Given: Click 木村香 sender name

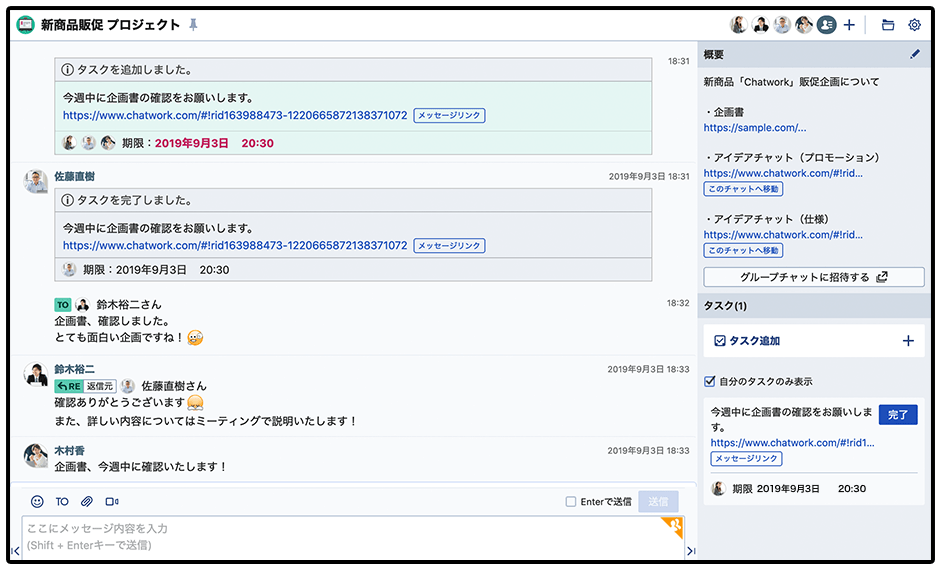Looking at the screenshot, I should (x=70, y=450).
